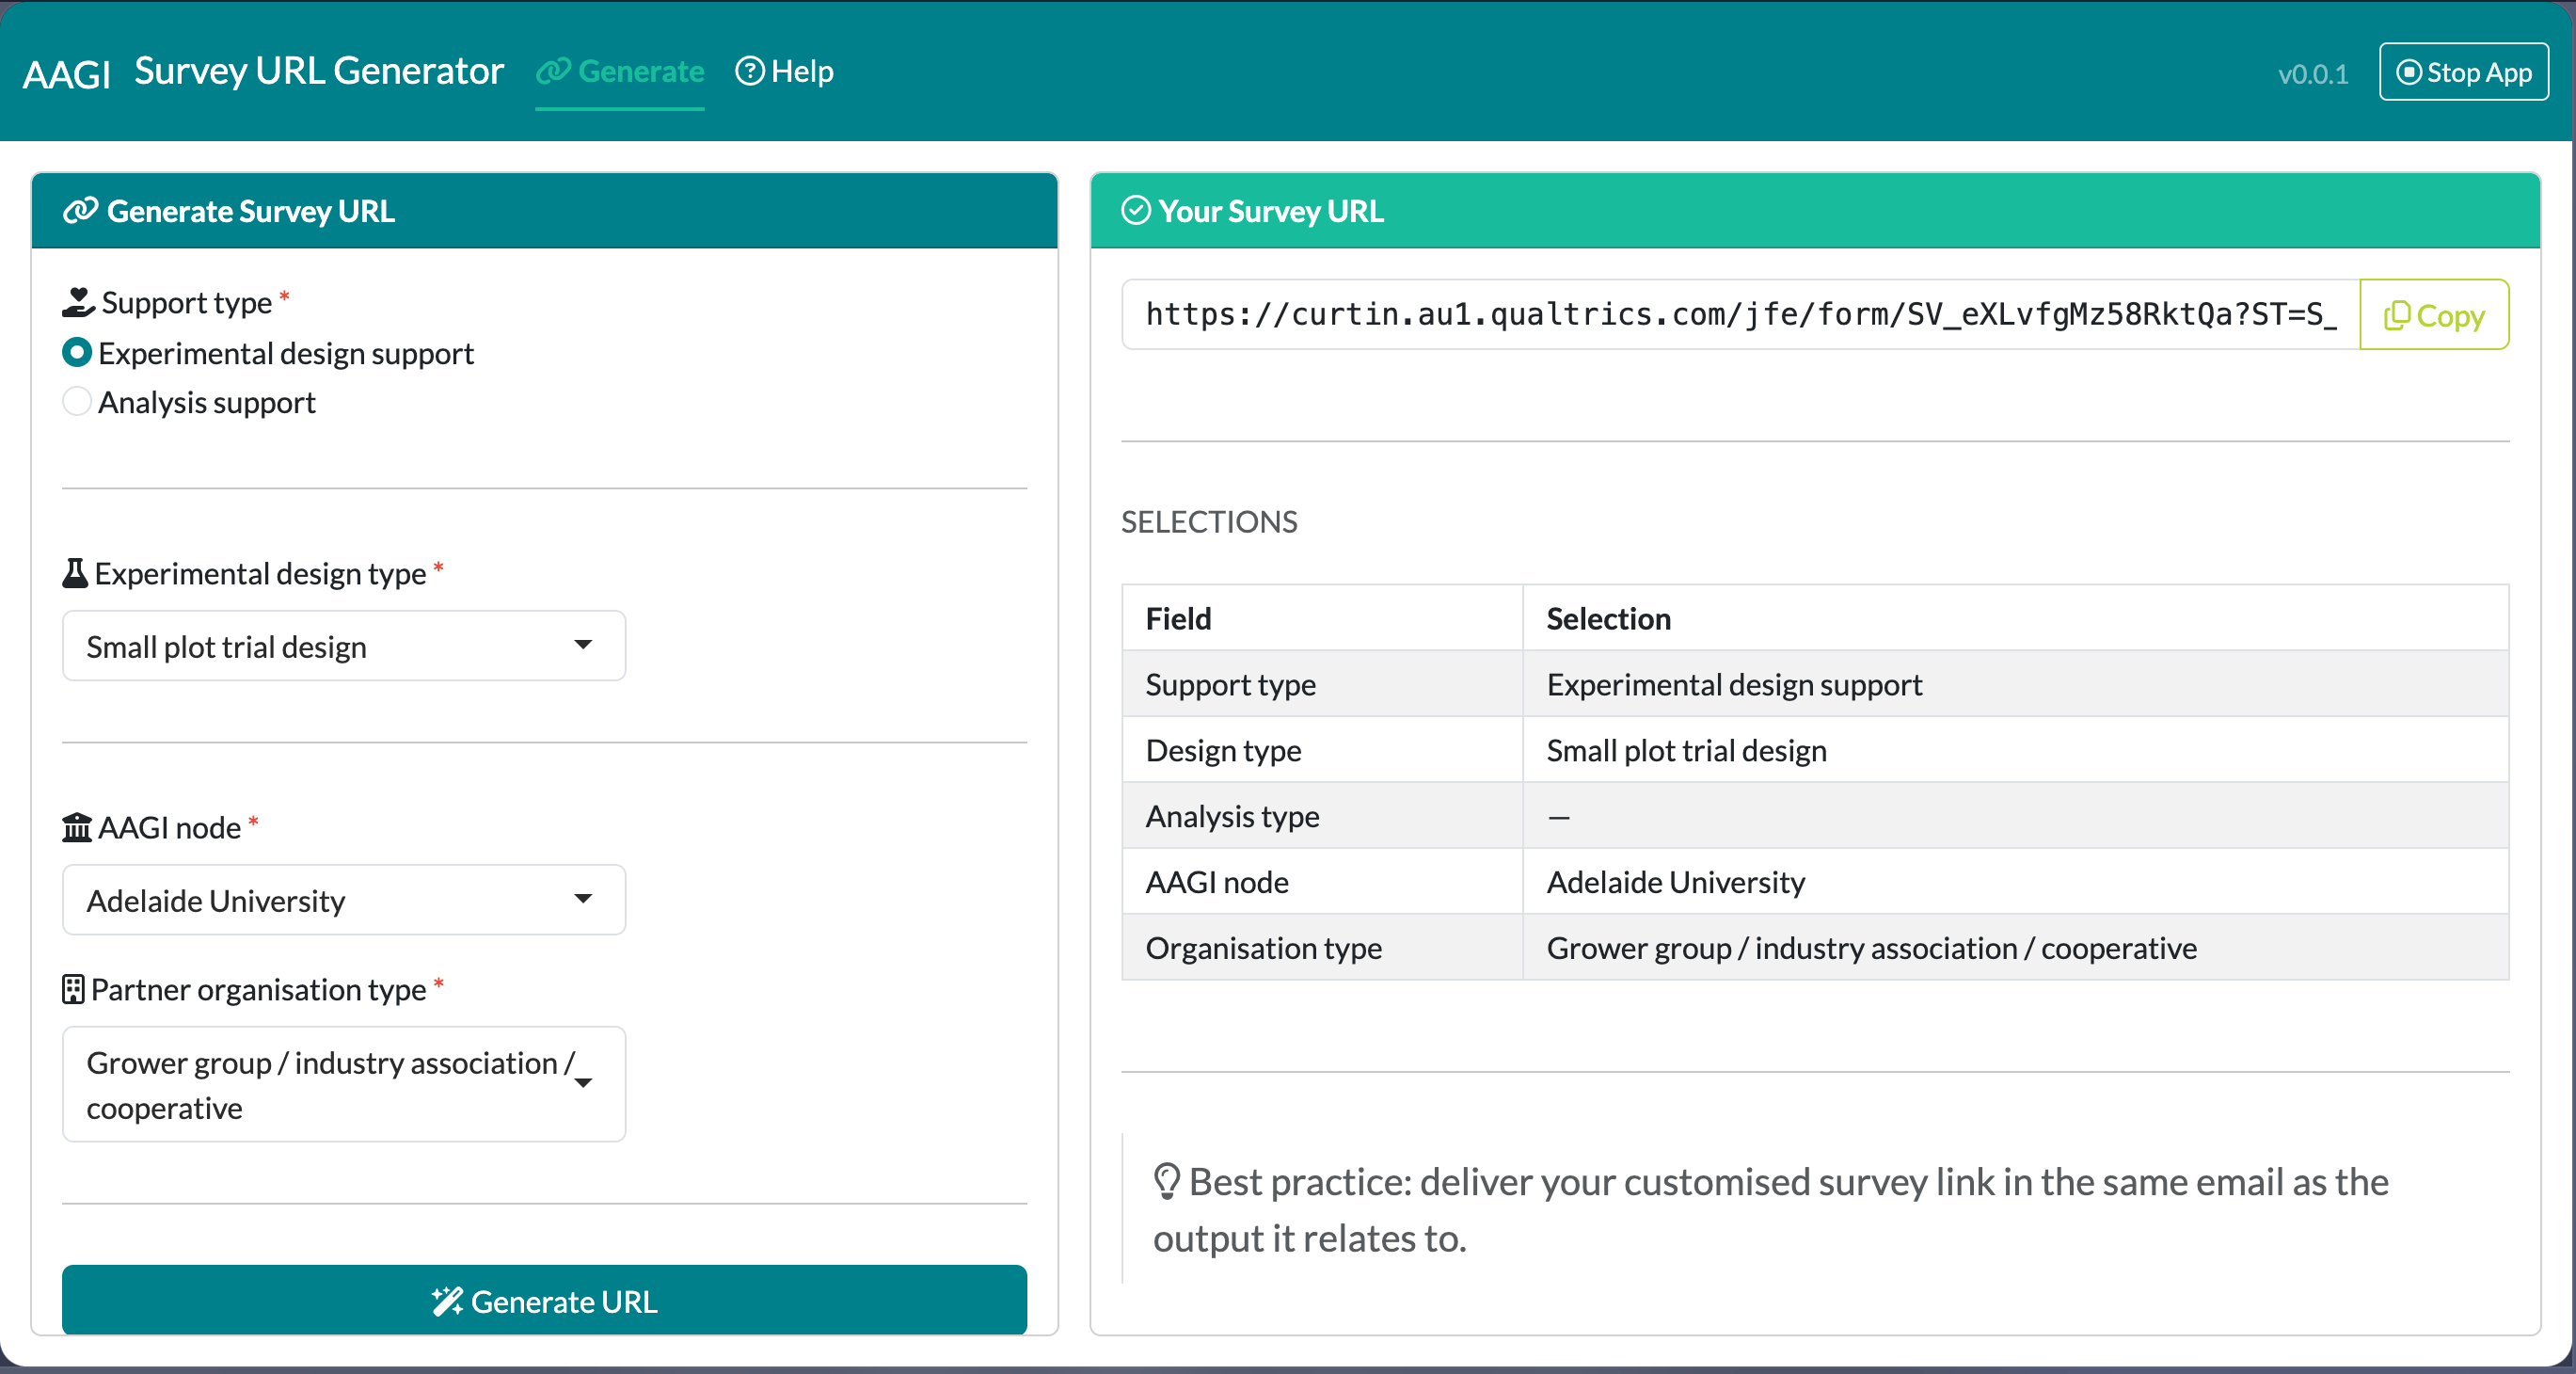This screenshot has height=1374, width=2576.
Task: Click the check-circle icon beside Your Survey URL
Action: click(1136, 211)
